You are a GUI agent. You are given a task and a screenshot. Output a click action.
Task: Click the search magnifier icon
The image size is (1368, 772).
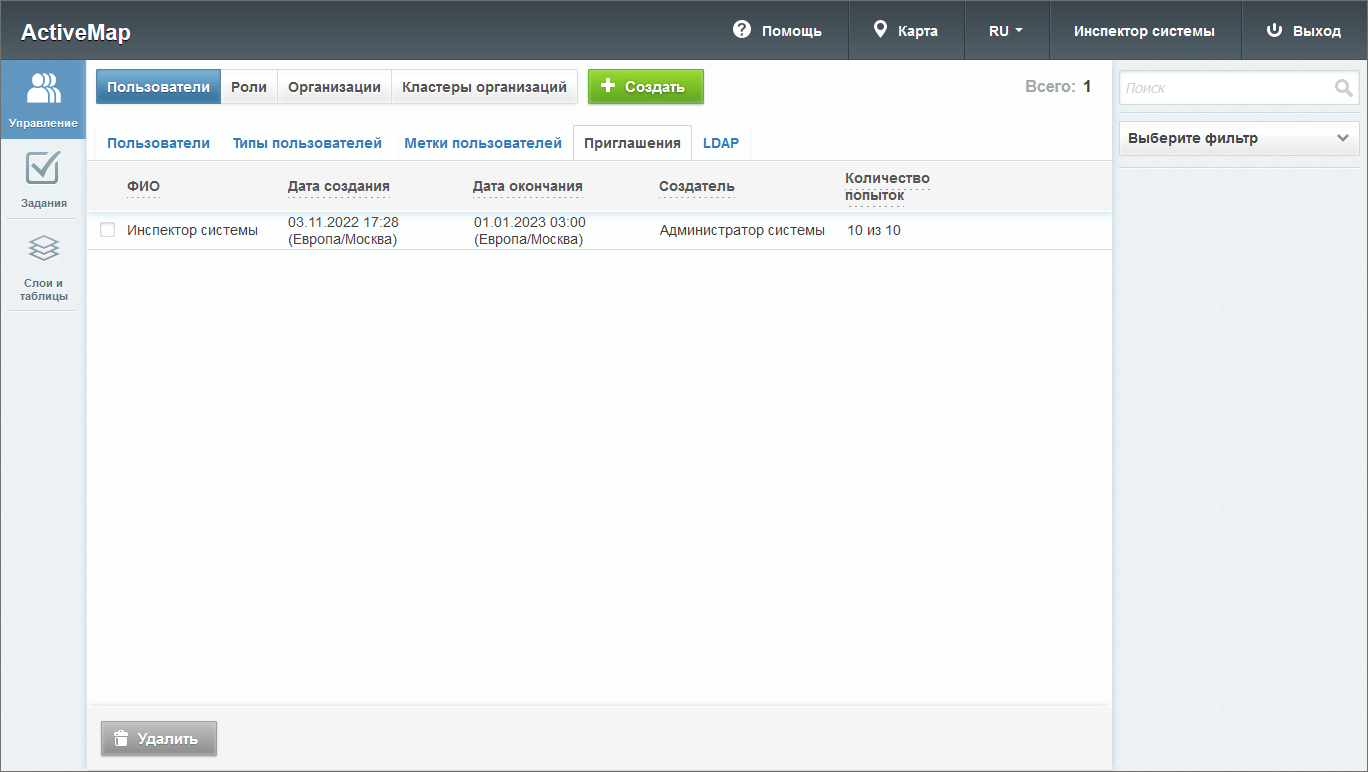pyautogui.click(x=1343, y=88)
